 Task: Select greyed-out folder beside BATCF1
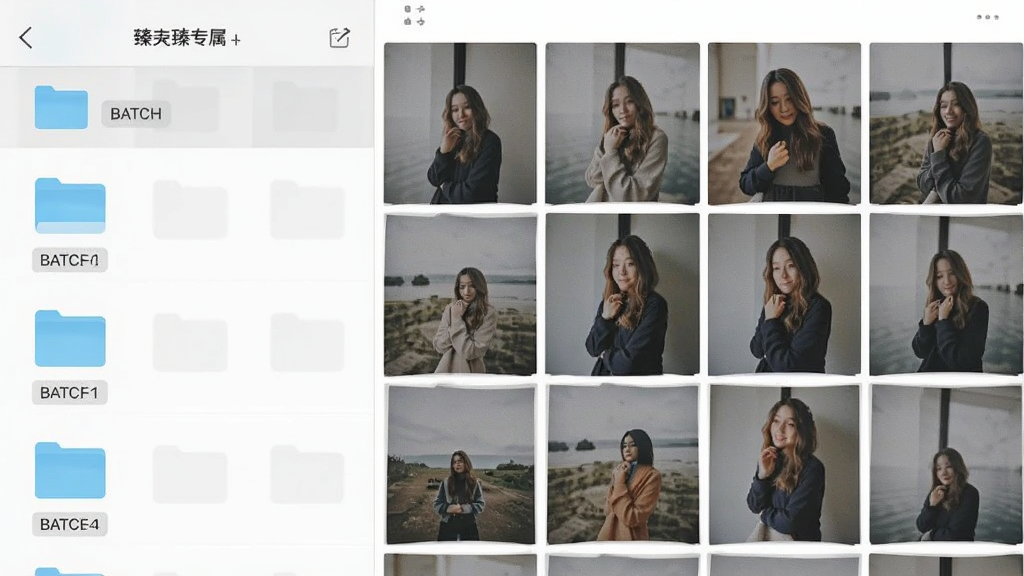point(190,342)
